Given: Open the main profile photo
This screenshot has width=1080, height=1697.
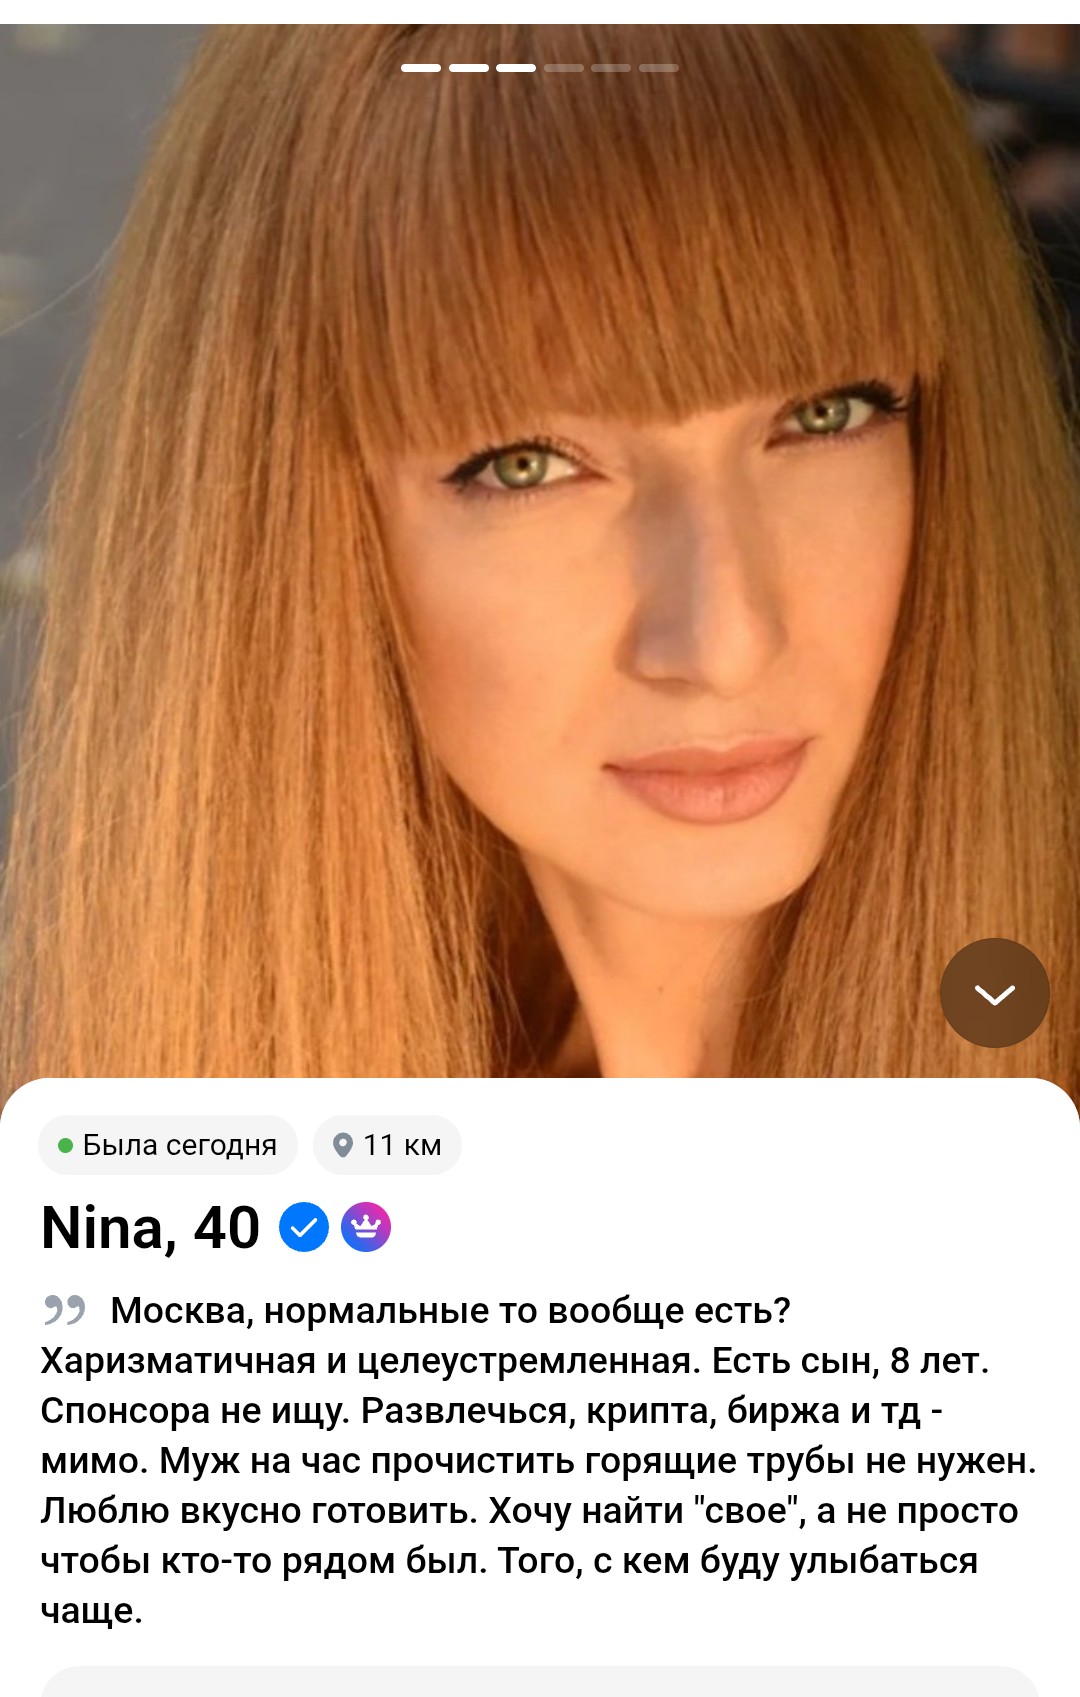Looking at the screenshot, I should click(x=540, y=550).
